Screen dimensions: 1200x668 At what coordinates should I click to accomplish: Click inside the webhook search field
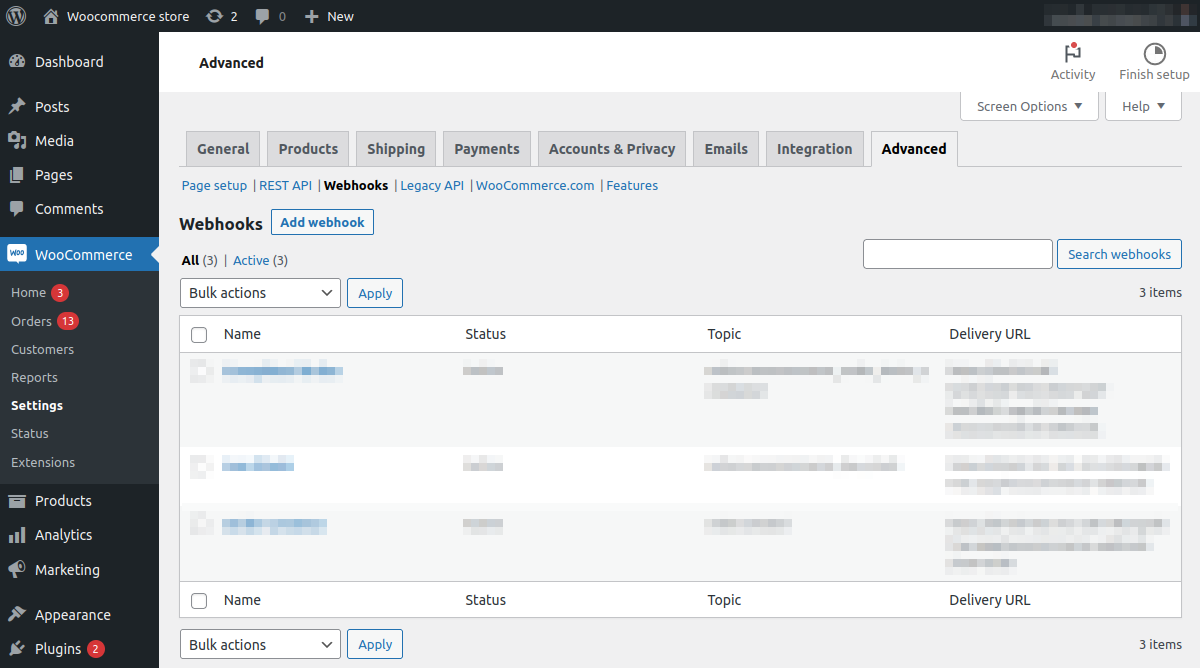[957, 253]
